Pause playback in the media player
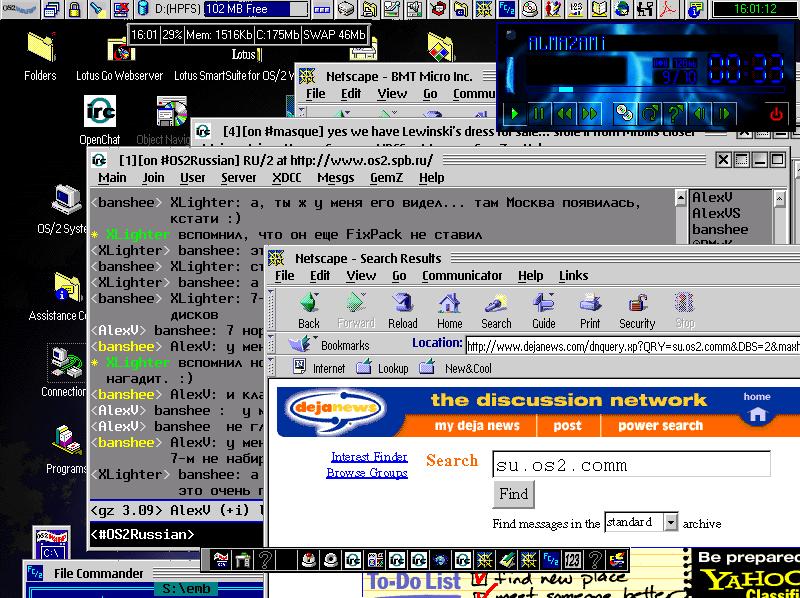Image resolution: width=800 pixels, height=598 pixels. coord(539,114)
